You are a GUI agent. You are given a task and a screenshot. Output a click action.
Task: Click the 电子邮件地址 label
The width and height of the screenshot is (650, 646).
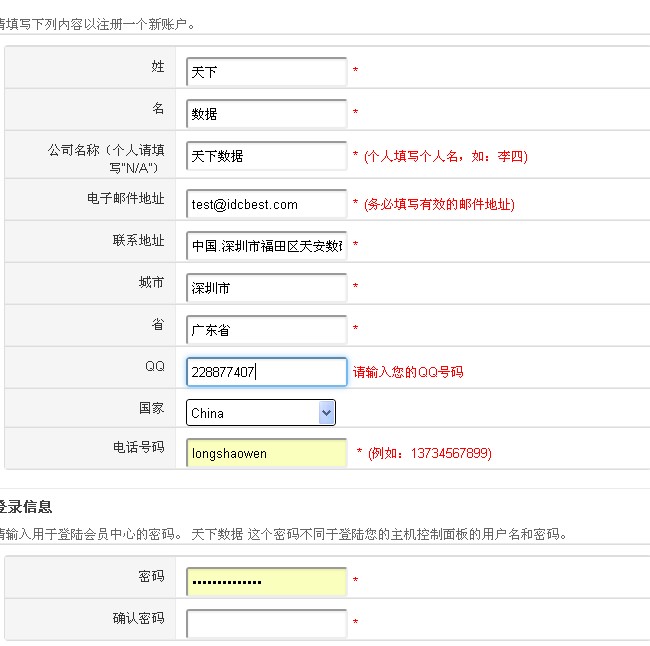click(x=125, y=198)
